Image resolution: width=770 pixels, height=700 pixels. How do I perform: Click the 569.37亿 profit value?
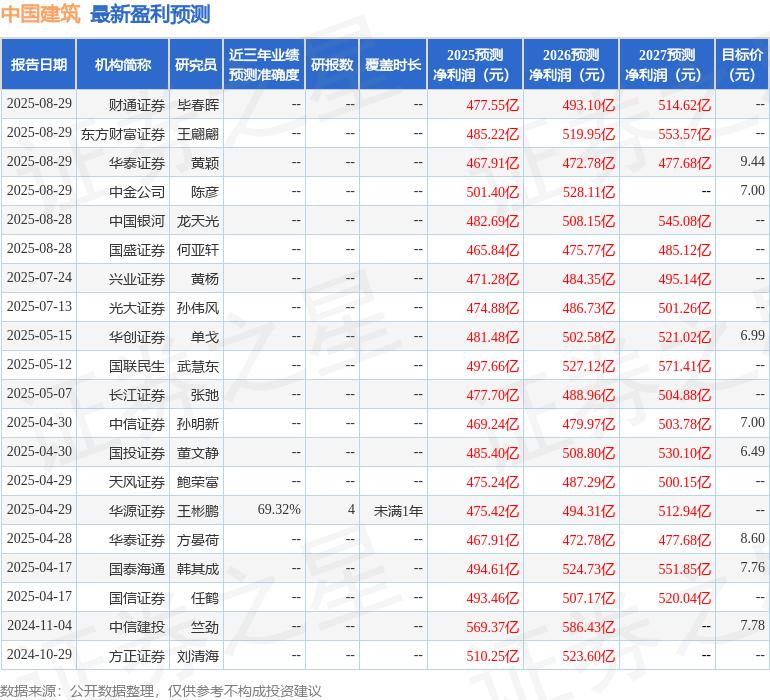pos(493,626)
